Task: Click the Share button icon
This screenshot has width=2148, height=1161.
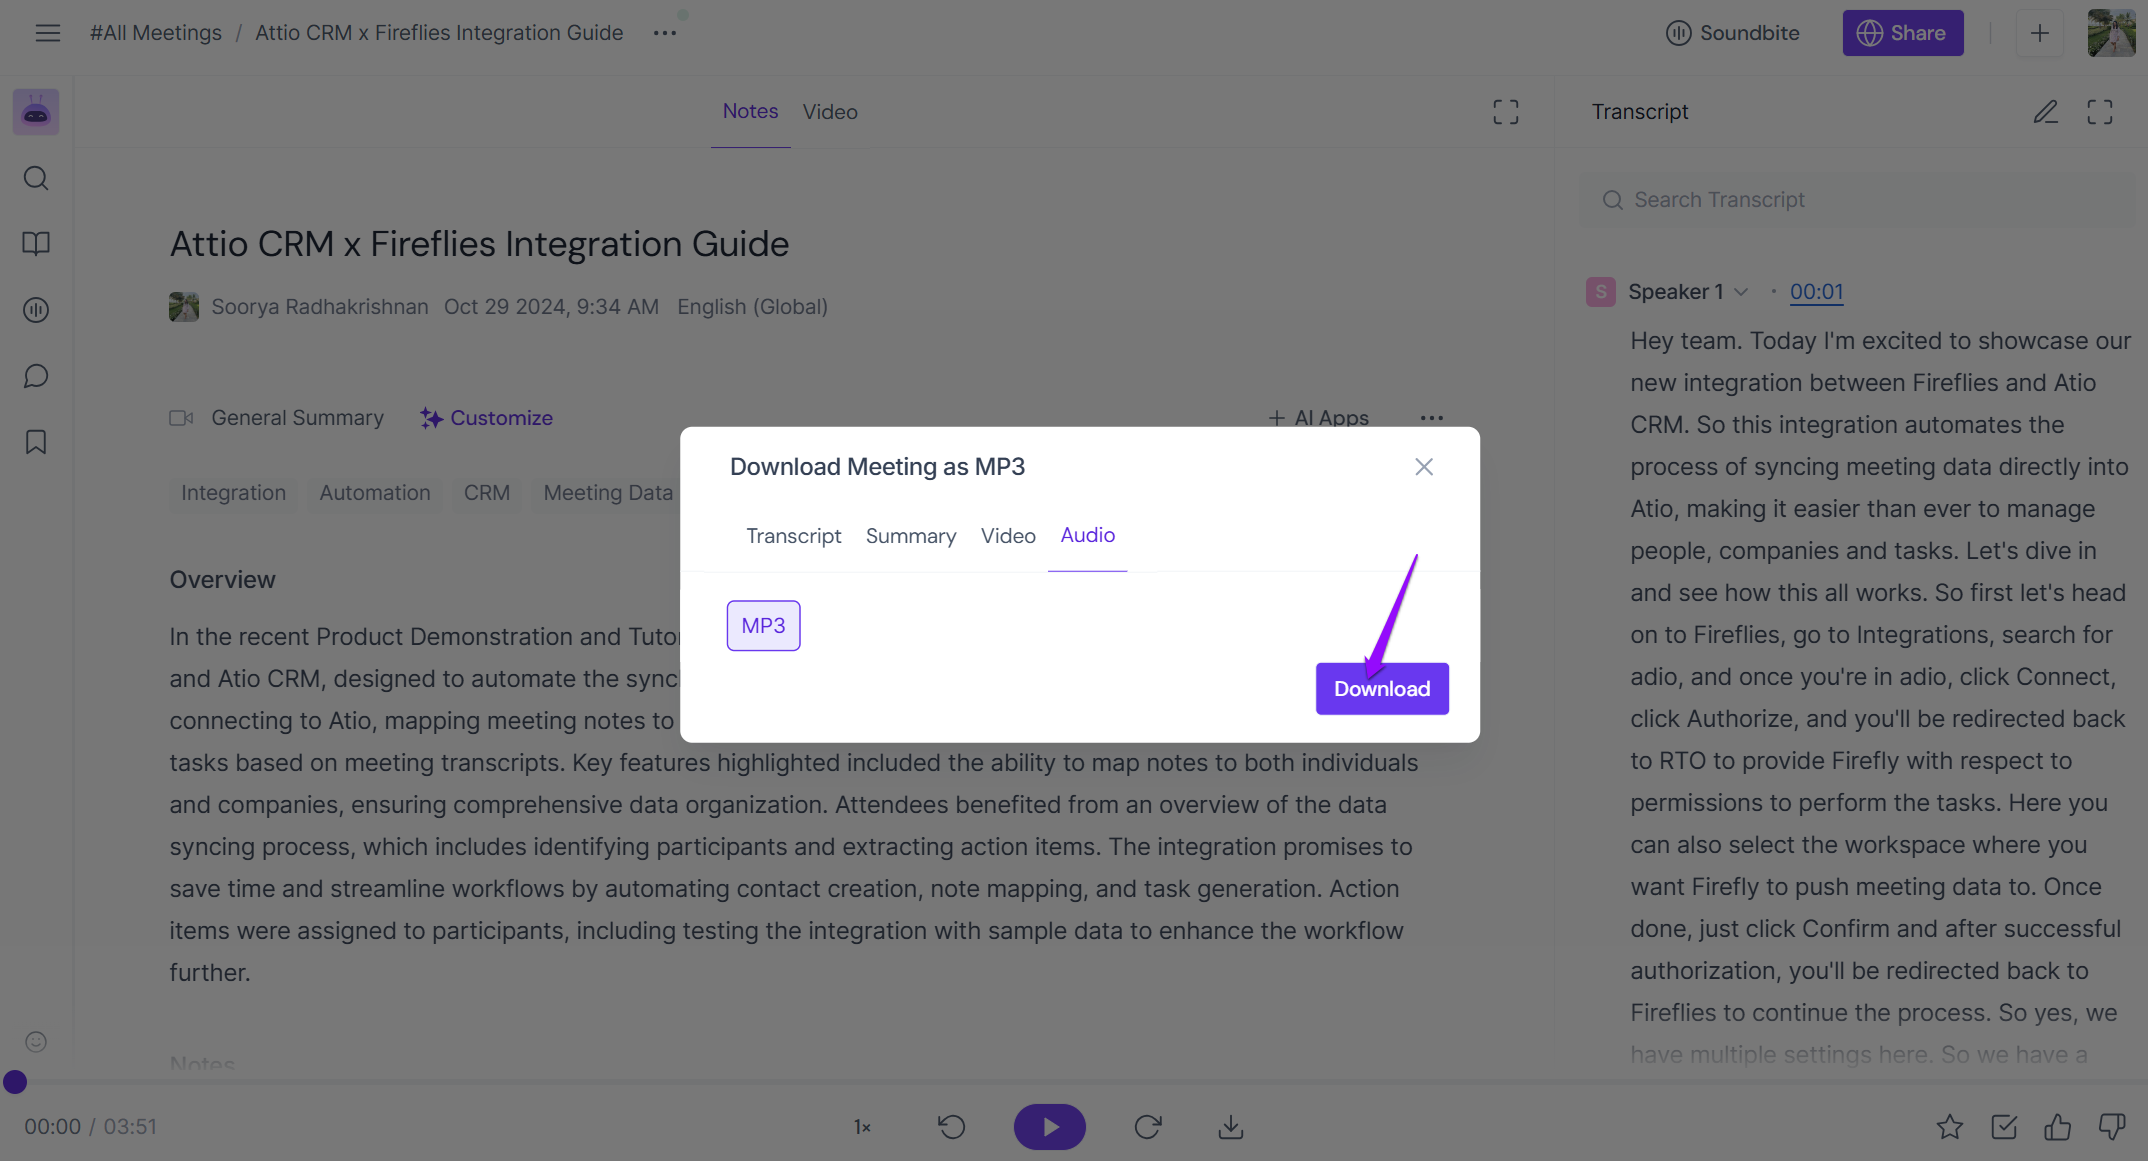Action: 1869,31
